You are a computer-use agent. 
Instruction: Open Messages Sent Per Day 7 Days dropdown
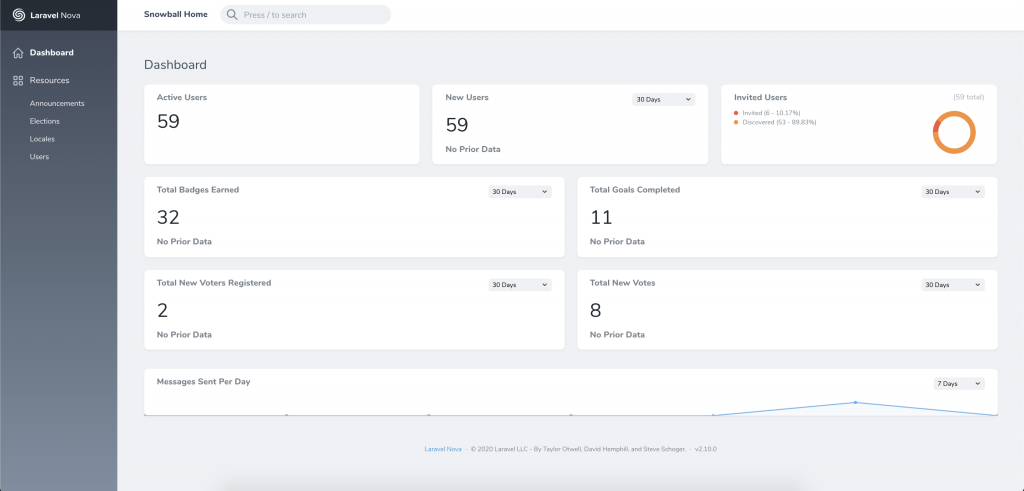click(x=959, y=384)
